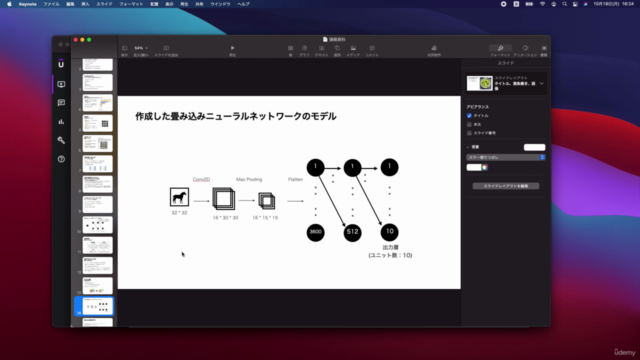Open the bar chart icon in sidebar
Image resolution: width=640 pixels, height=360 pixels.
(61, 122)
